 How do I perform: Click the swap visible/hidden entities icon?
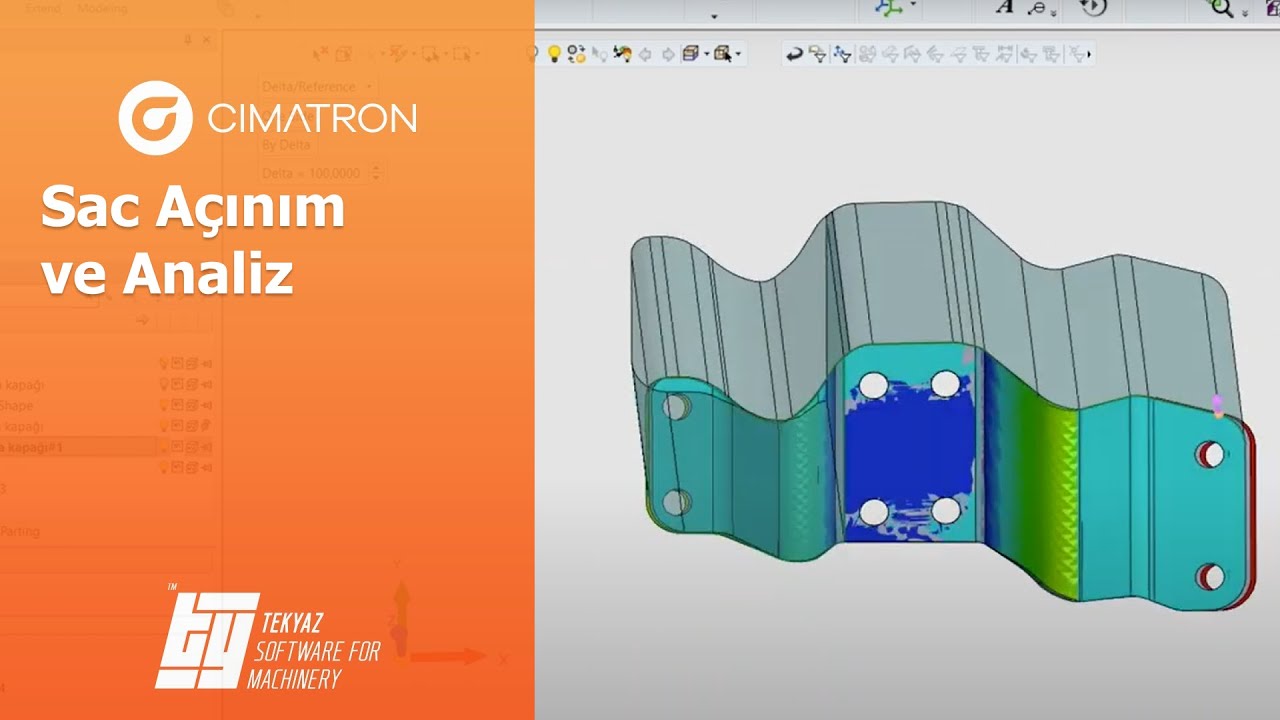[x=577, y=54]
